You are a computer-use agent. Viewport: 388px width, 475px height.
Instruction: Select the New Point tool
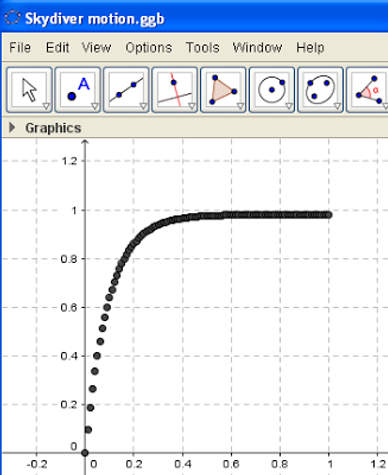[78, 89]
